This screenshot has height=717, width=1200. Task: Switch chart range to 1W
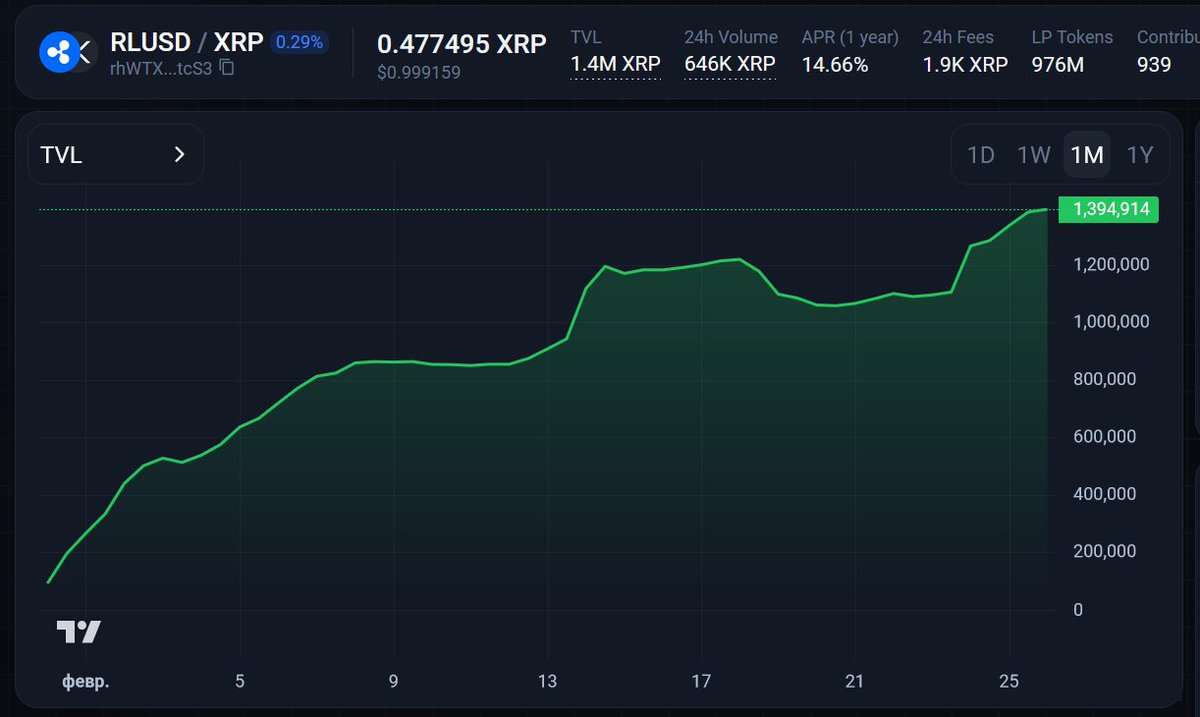coord(1034,155)
